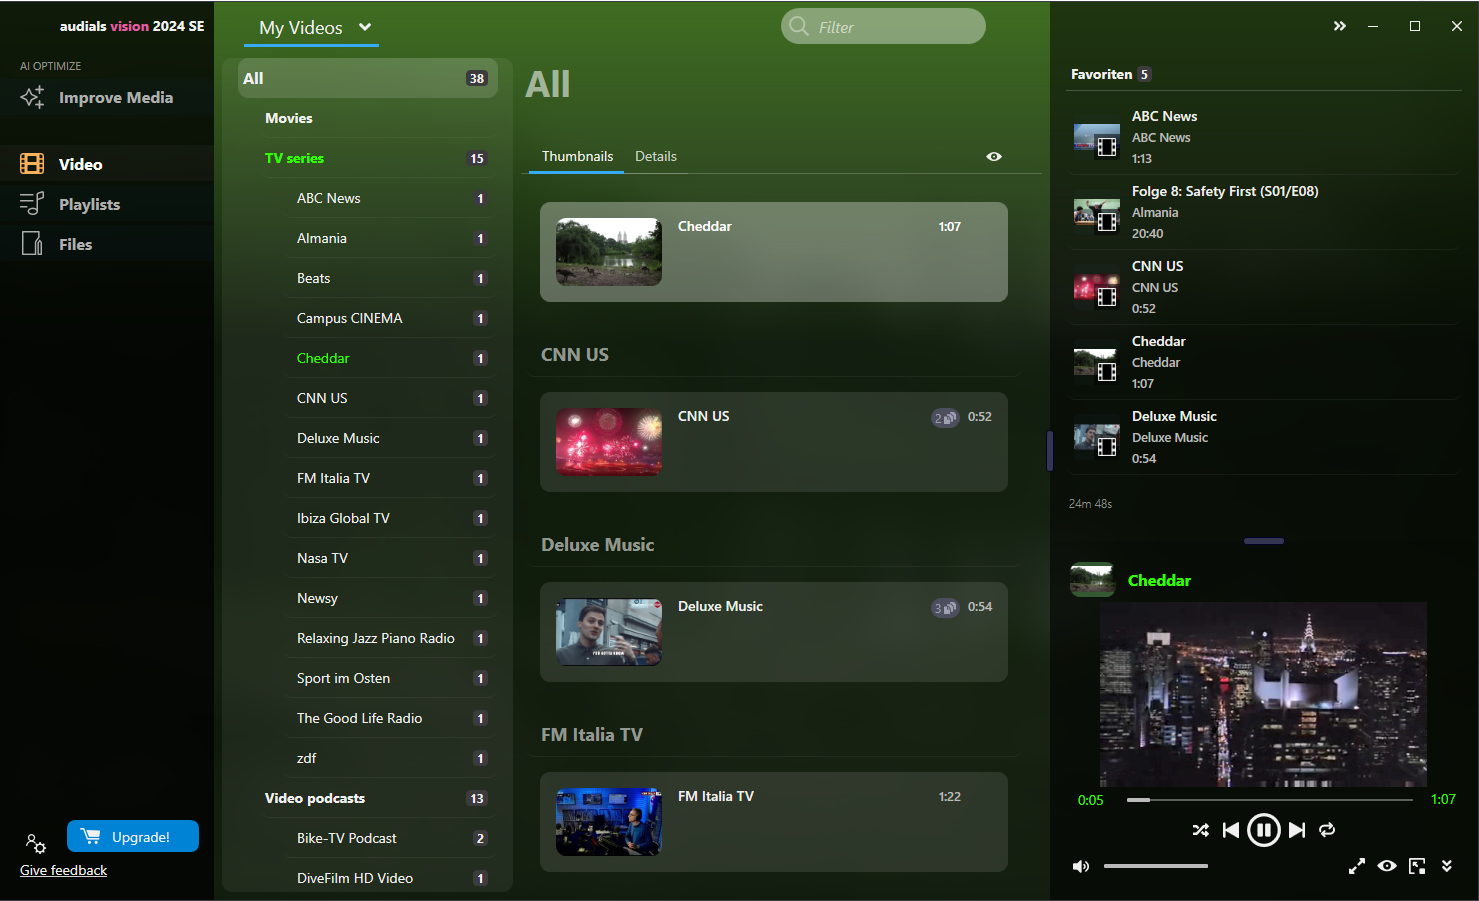The image size is (1479, 901).
Task: Collapse player panel with down chevrons
Action: [1447, 866]
